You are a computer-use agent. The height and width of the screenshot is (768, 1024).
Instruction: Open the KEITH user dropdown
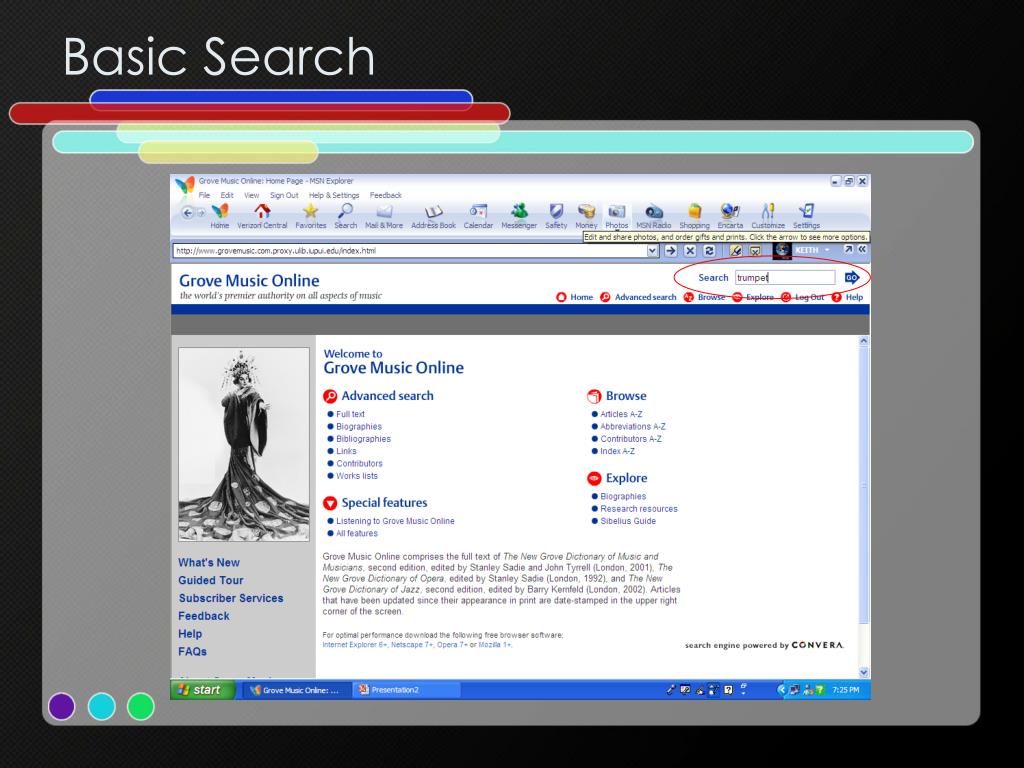click(812, 250)
